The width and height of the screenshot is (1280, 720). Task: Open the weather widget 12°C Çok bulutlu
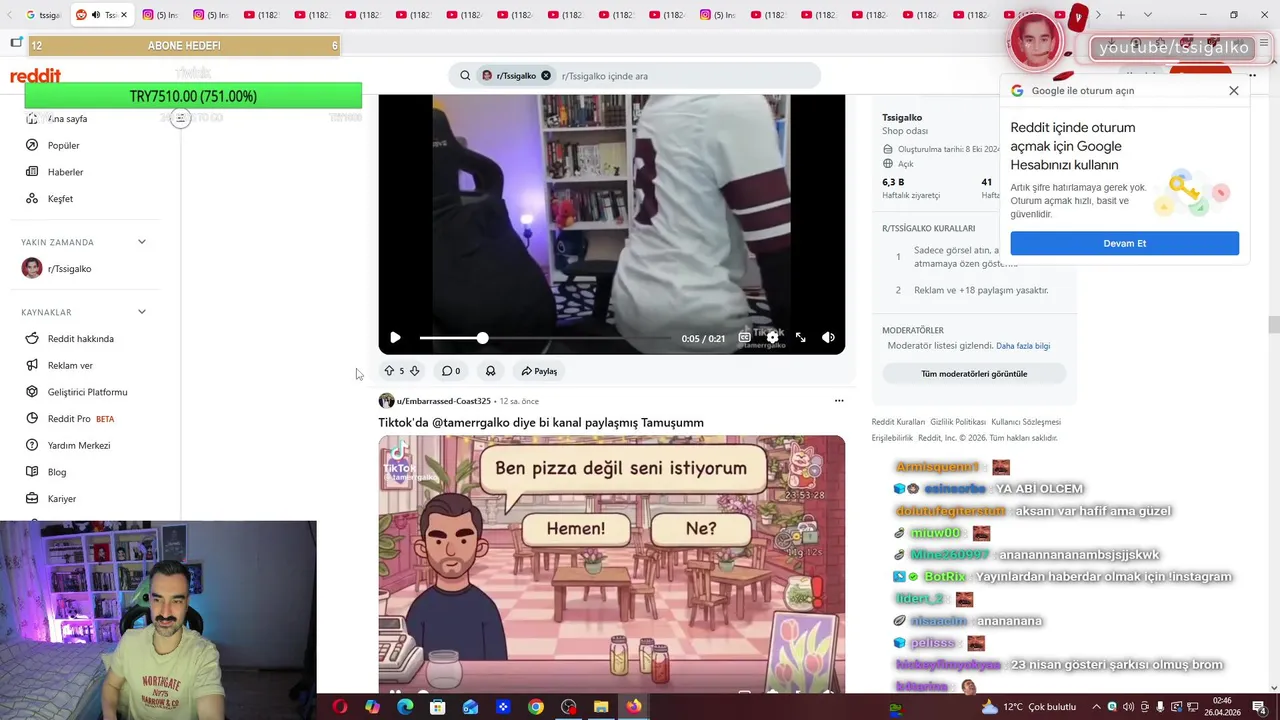click(x=1027, y=707)
